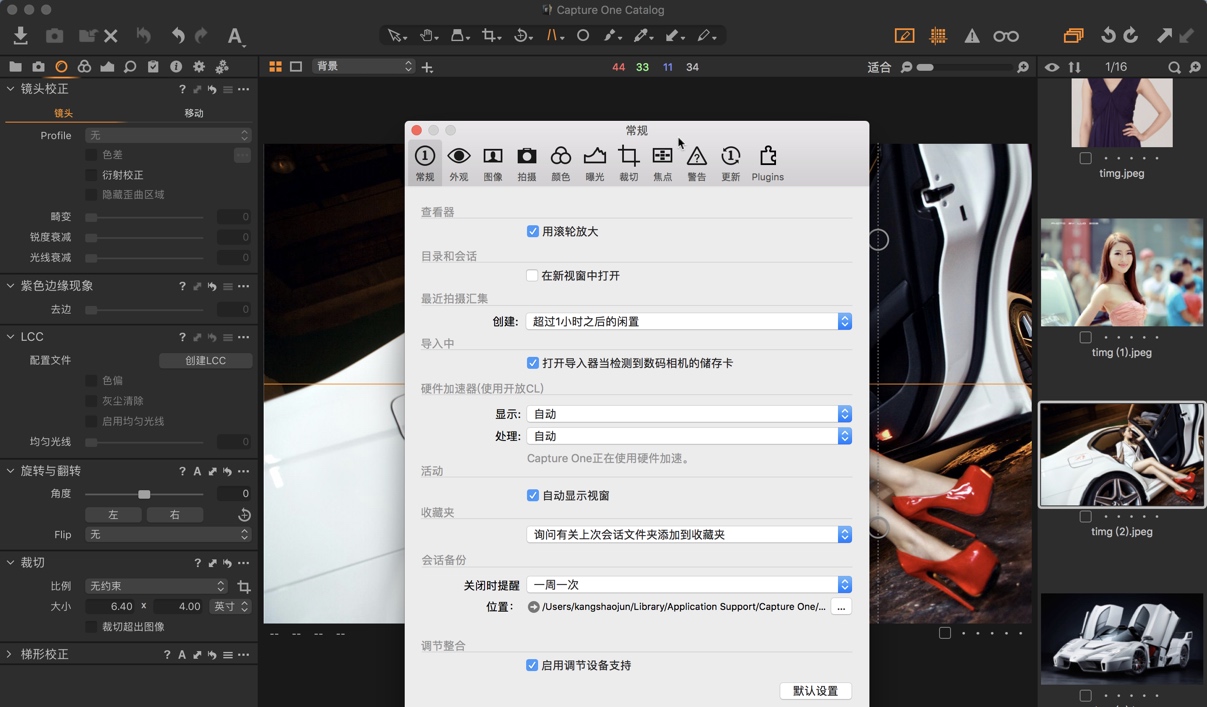Select the timg (2).jpeg thumbnail in the browser
1207x707 pixels.
tap(1121, 455)
